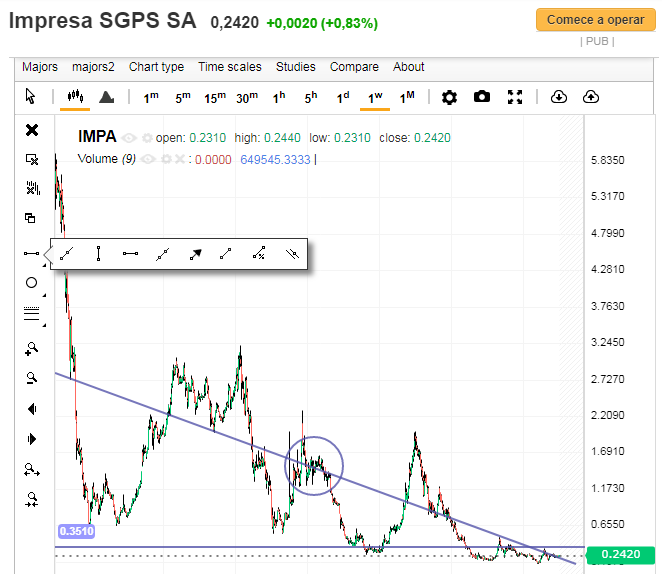The image size is (662, 574).
Task: Switch to mountain area chart type
Action: (x=106, y=97)
